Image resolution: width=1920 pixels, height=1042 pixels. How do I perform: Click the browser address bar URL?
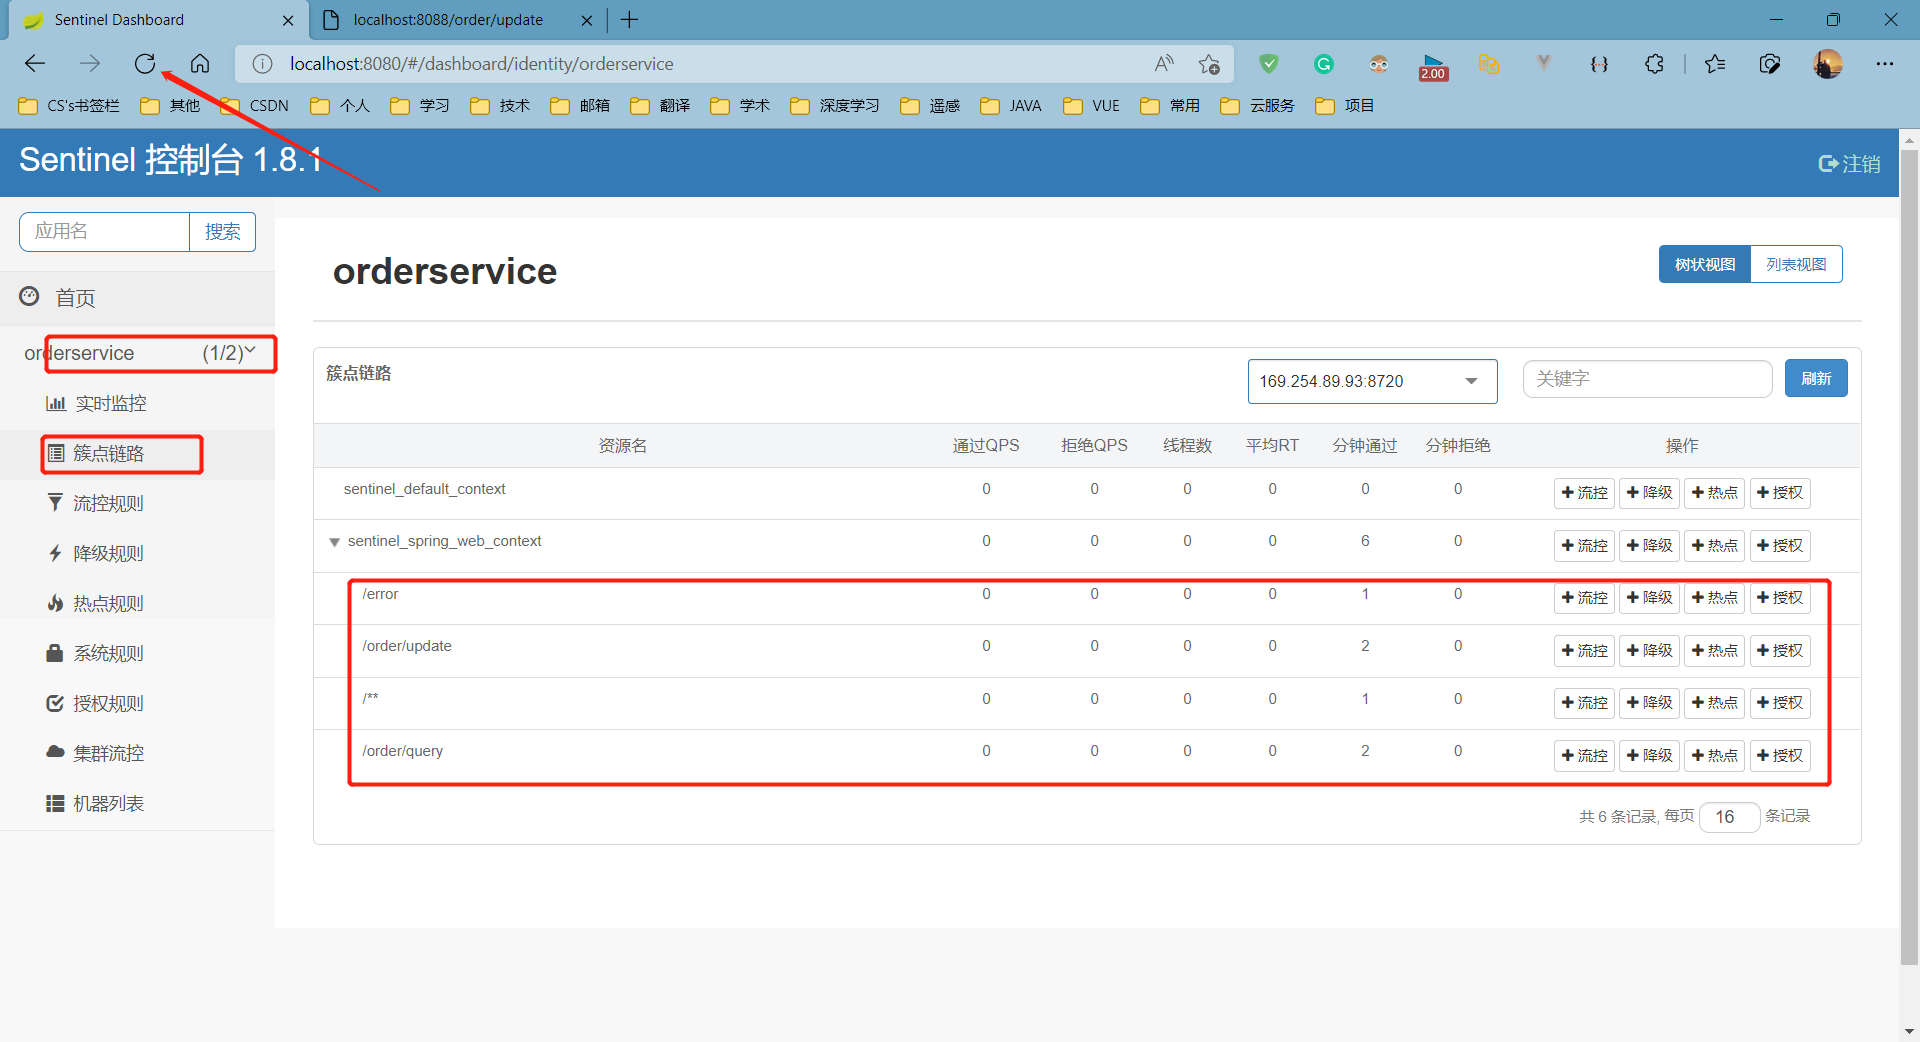coord(482,64)
